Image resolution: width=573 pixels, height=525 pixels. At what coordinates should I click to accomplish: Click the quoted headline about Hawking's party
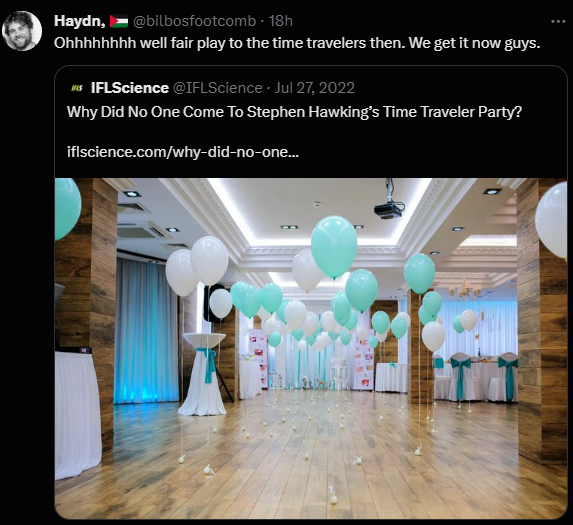tap(294, 112)
